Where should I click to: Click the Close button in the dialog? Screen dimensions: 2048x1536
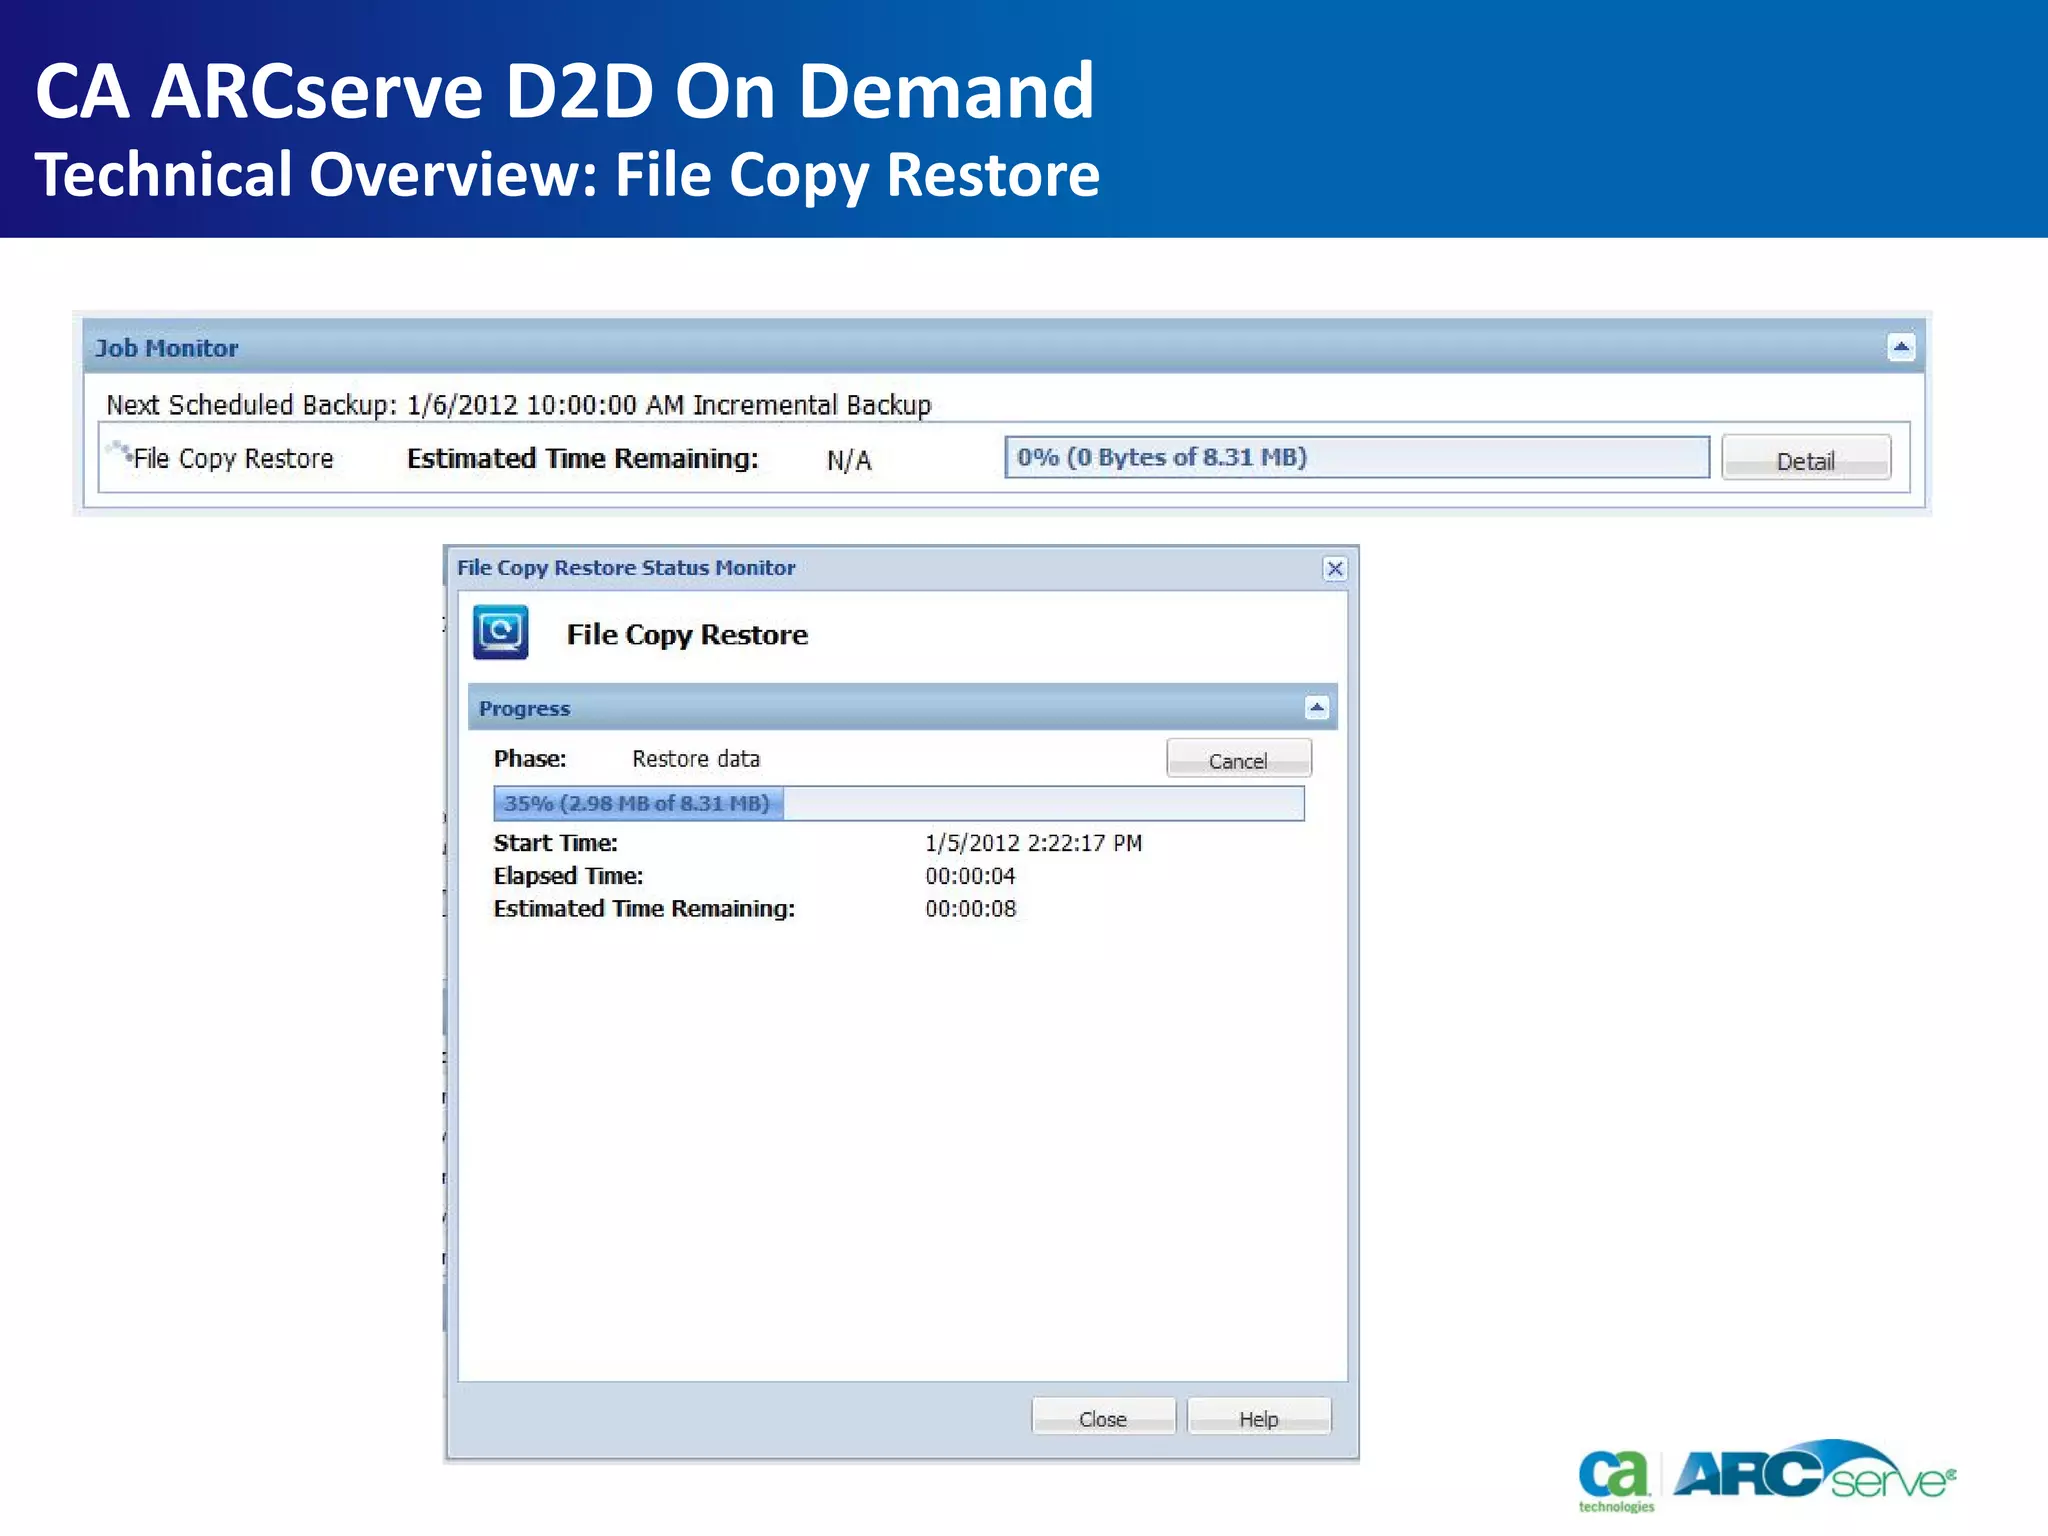coord(1103,1417)
